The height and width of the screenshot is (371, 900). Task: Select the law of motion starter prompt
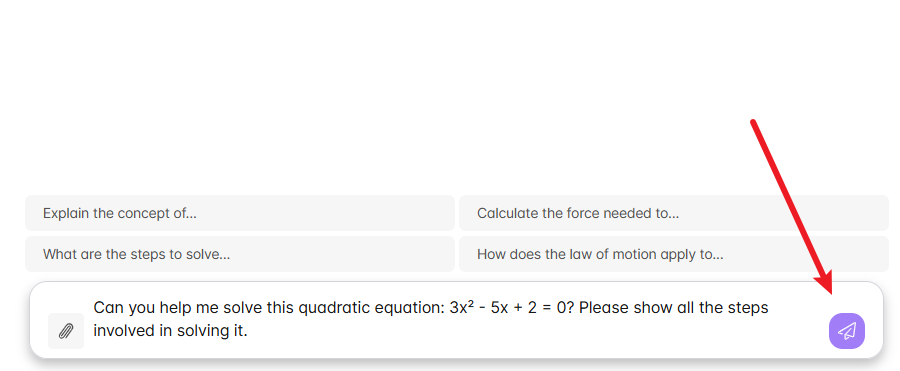point(674,254)
